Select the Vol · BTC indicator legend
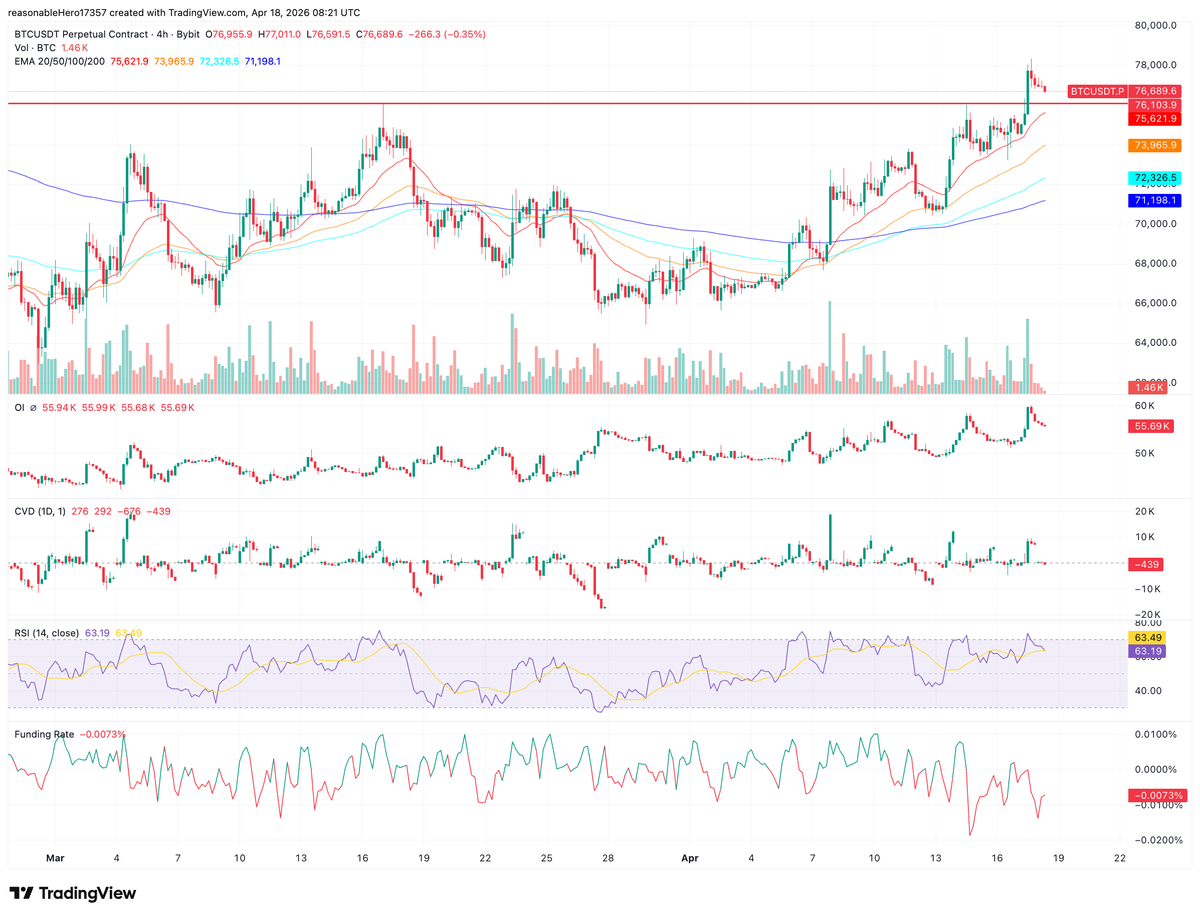The height and width of the screenshot is (917, 1200). pyautogui.click(x=35, y=47)
